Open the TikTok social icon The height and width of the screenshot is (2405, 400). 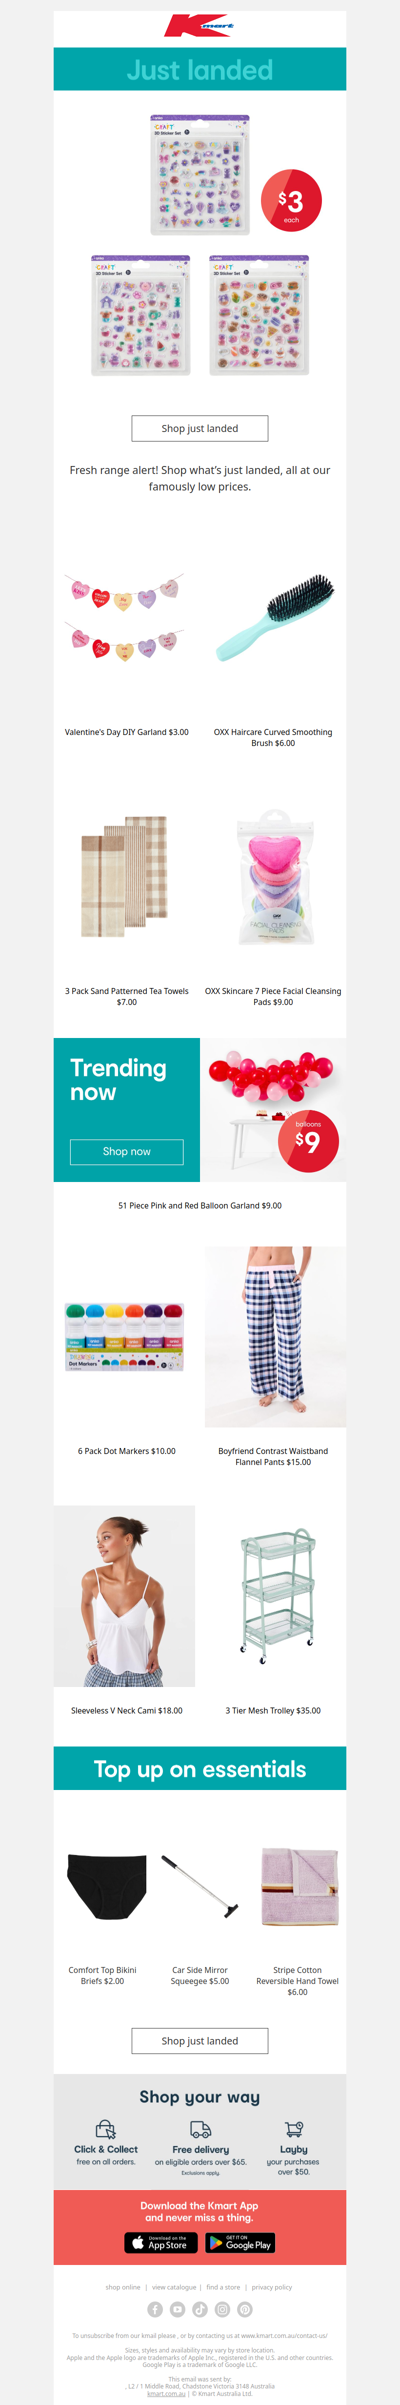200,2309
